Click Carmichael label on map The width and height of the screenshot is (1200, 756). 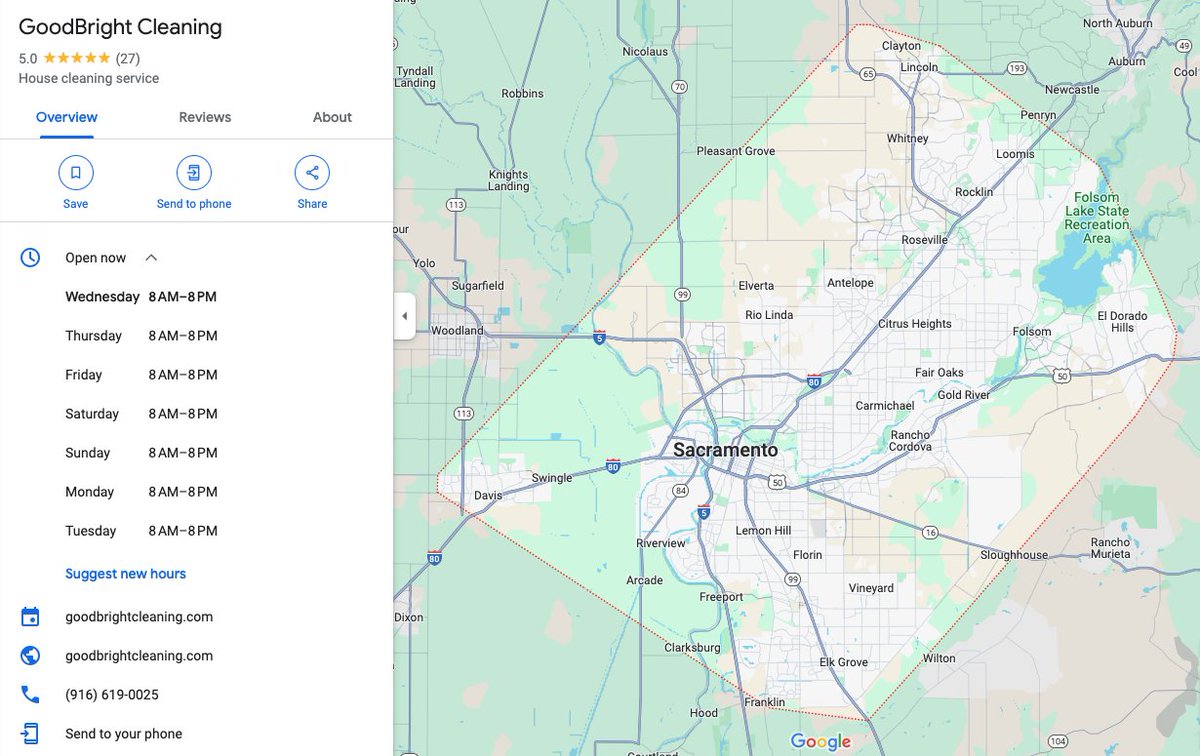(885, 406)
